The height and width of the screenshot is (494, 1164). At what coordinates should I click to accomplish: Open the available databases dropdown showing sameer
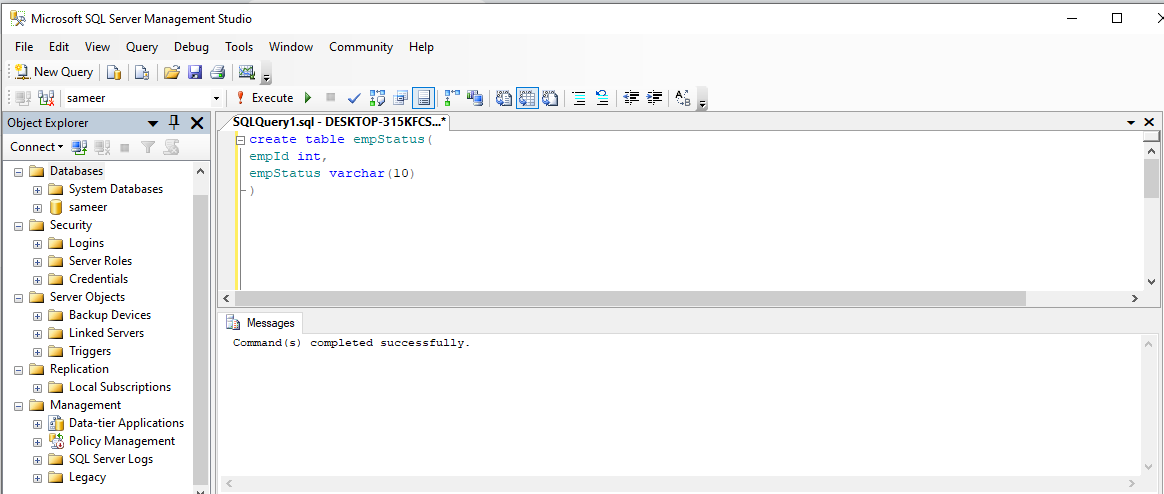[216, 98]
